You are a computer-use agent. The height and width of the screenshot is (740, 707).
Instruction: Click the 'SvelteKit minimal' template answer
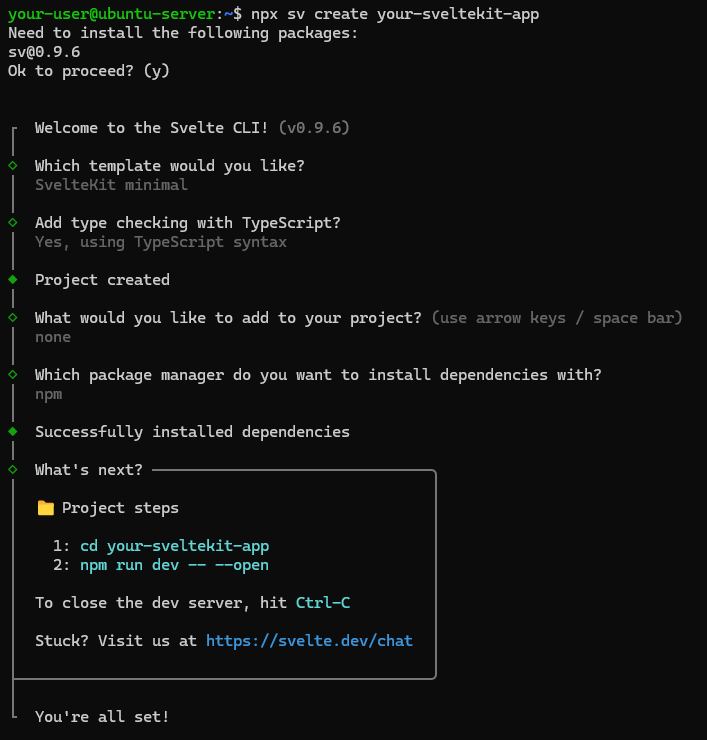point(111,185)
